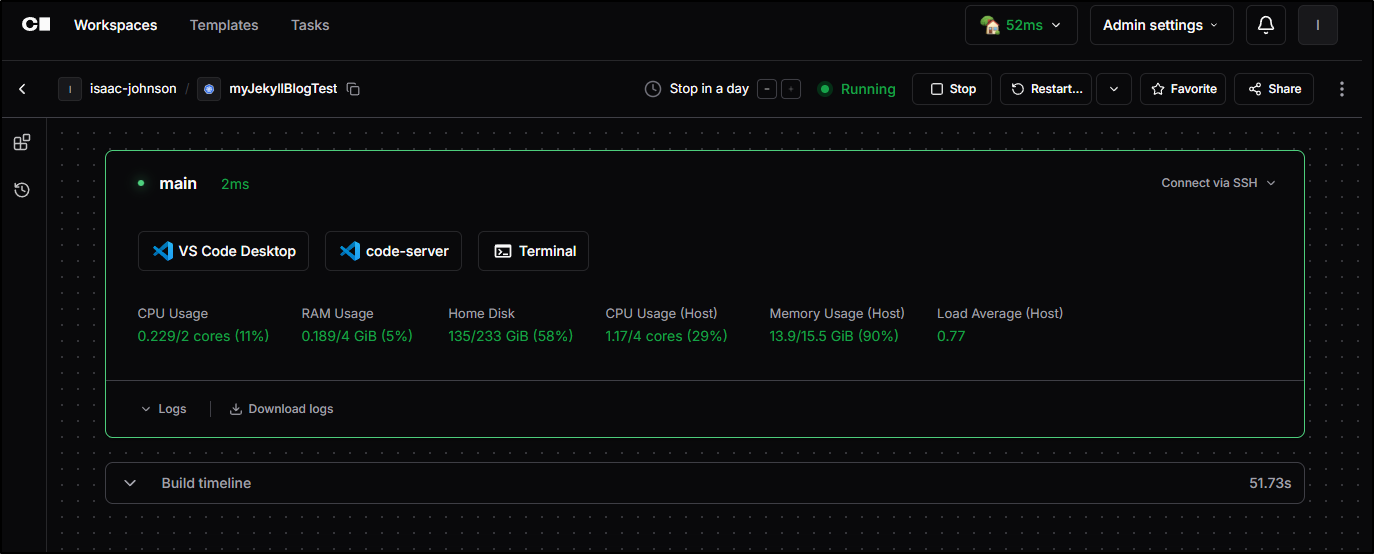Increase autostop time with plus button

(791, 89)
